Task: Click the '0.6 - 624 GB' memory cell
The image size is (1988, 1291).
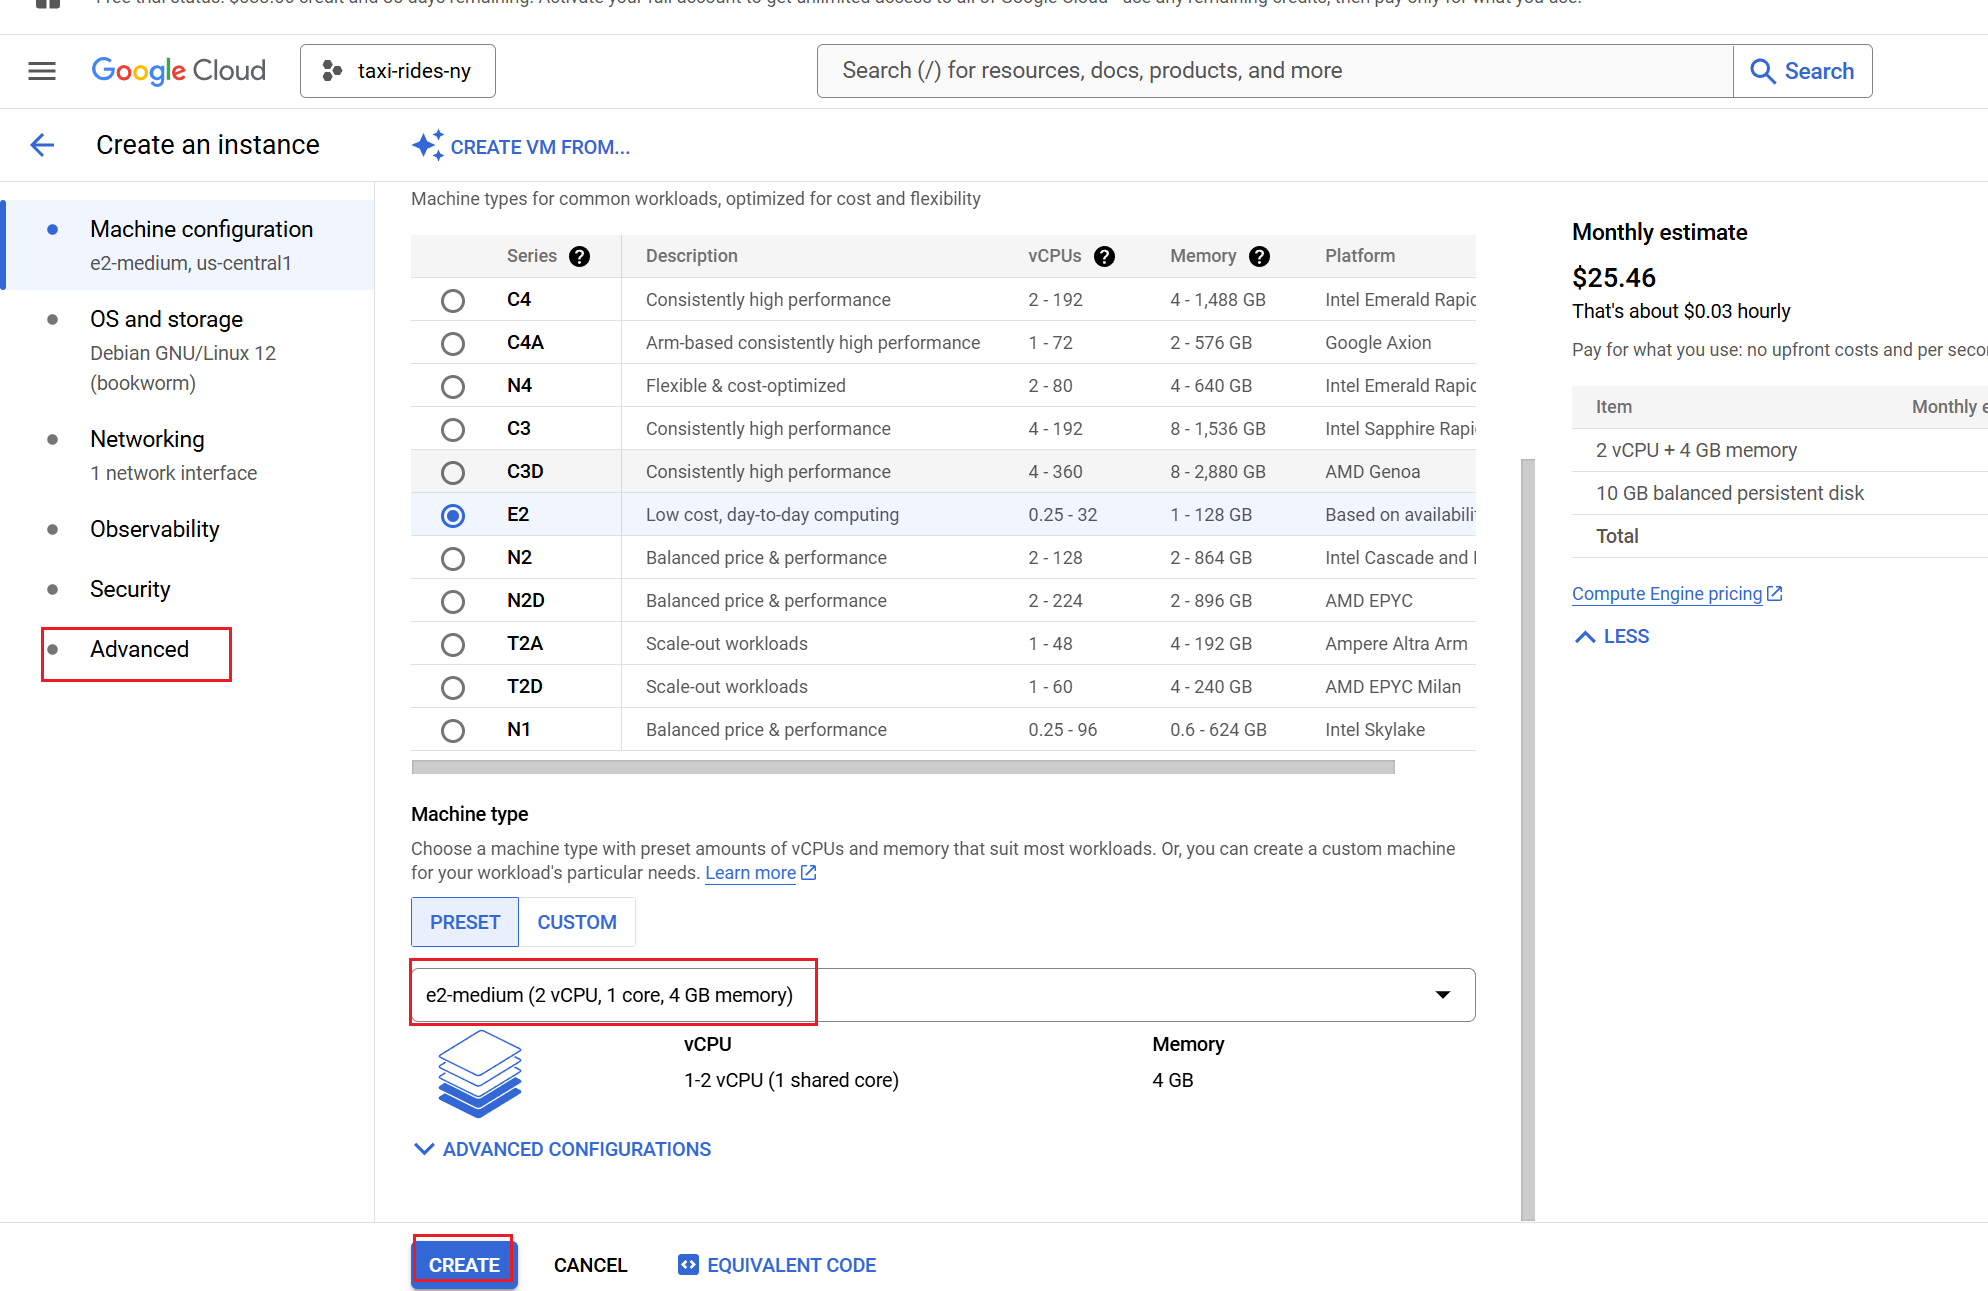Action: click(1218, 730)
